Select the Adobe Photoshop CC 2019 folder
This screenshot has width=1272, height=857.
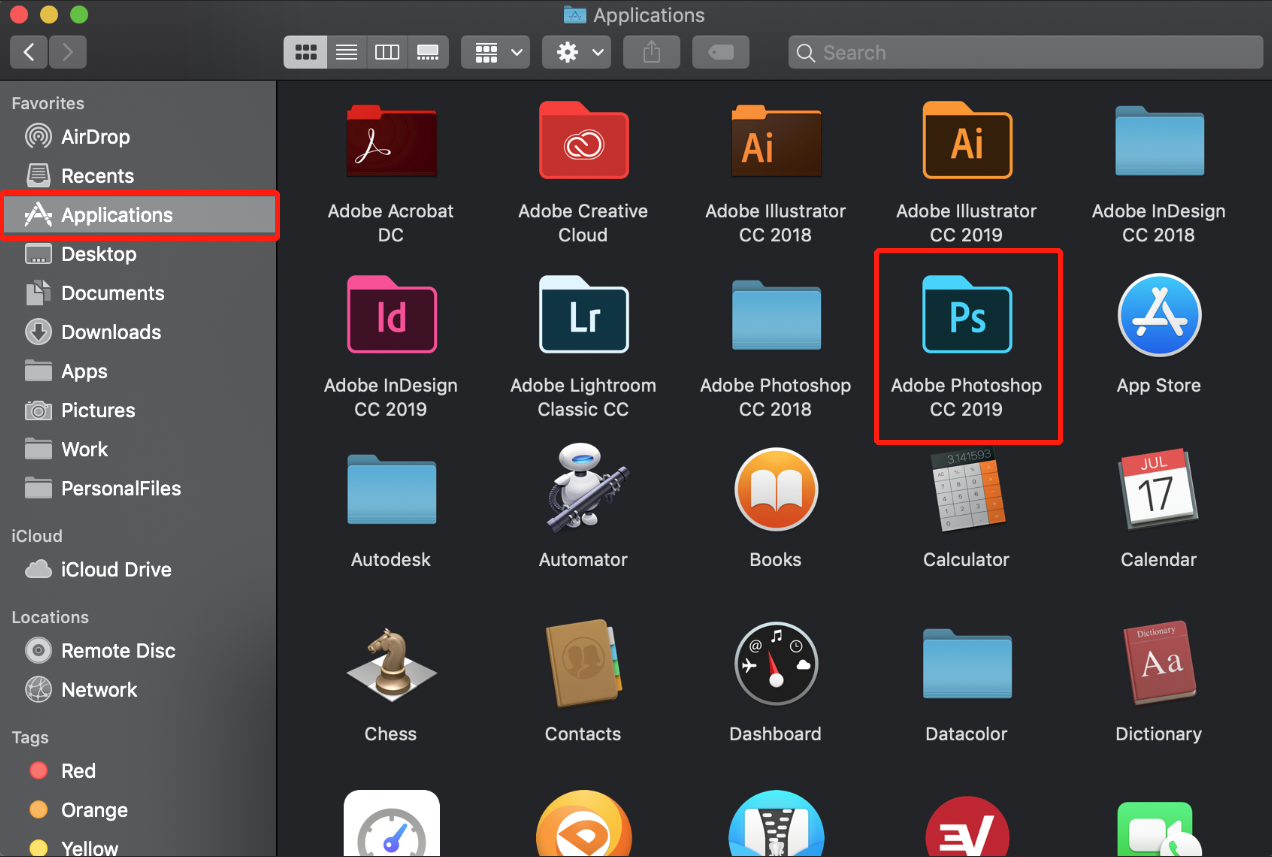click(x=967, y=316)
